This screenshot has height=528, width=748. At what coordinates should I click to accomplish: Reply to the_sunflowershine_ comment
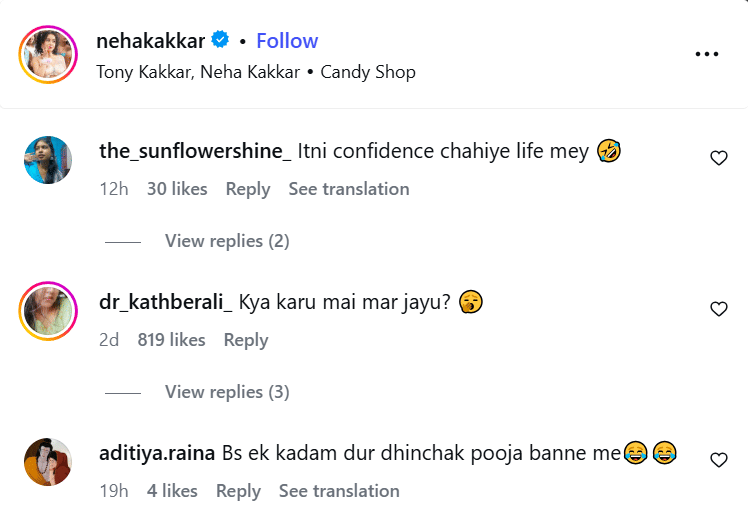[248, 189]
